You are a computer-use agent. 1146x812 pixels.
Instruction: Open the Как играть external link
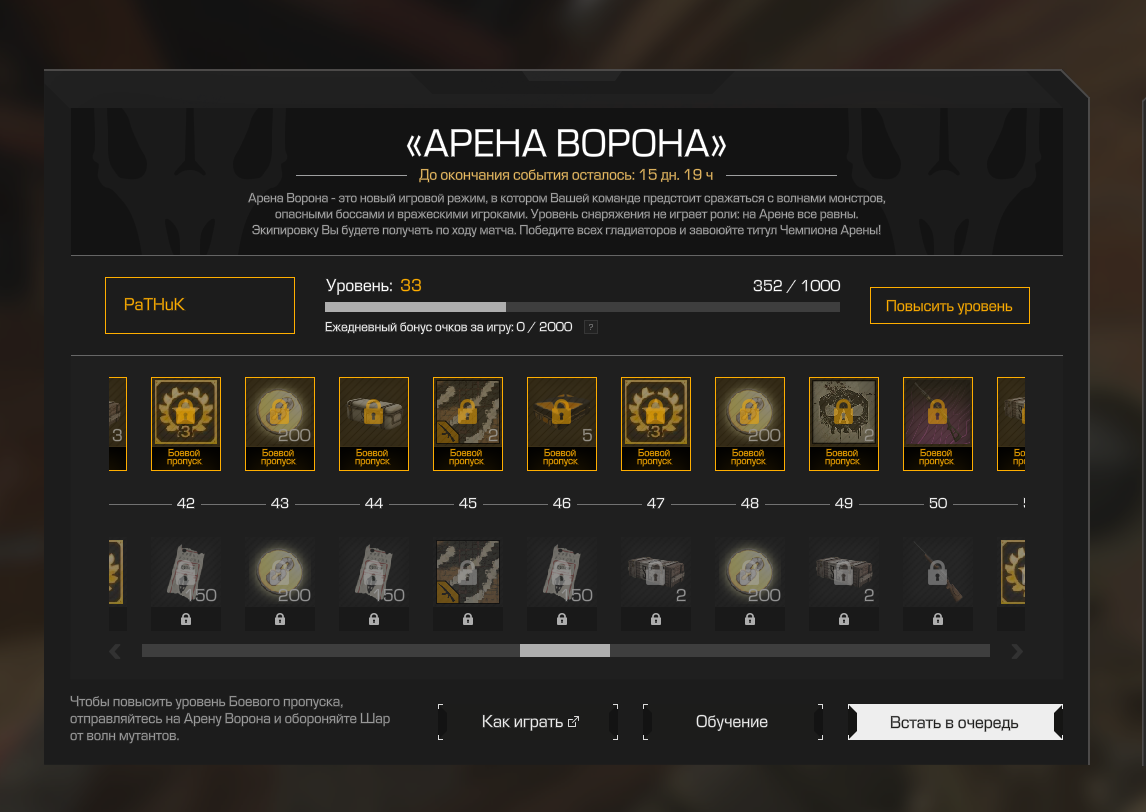pyautogui.click(x=530, y=722)
